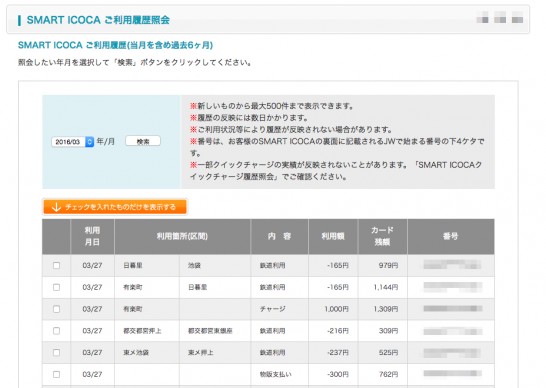The height and width of the screenshot is (388, 546).
Task: Click the note about クイックチャージの実績
Action: [336, 171]
